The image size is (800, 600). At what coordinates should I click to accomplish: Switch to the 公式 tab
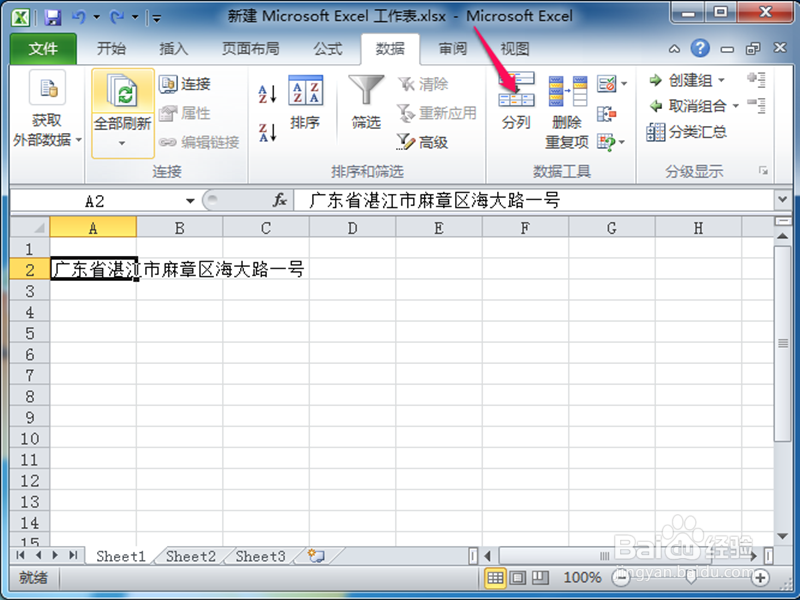coord(328,49)
